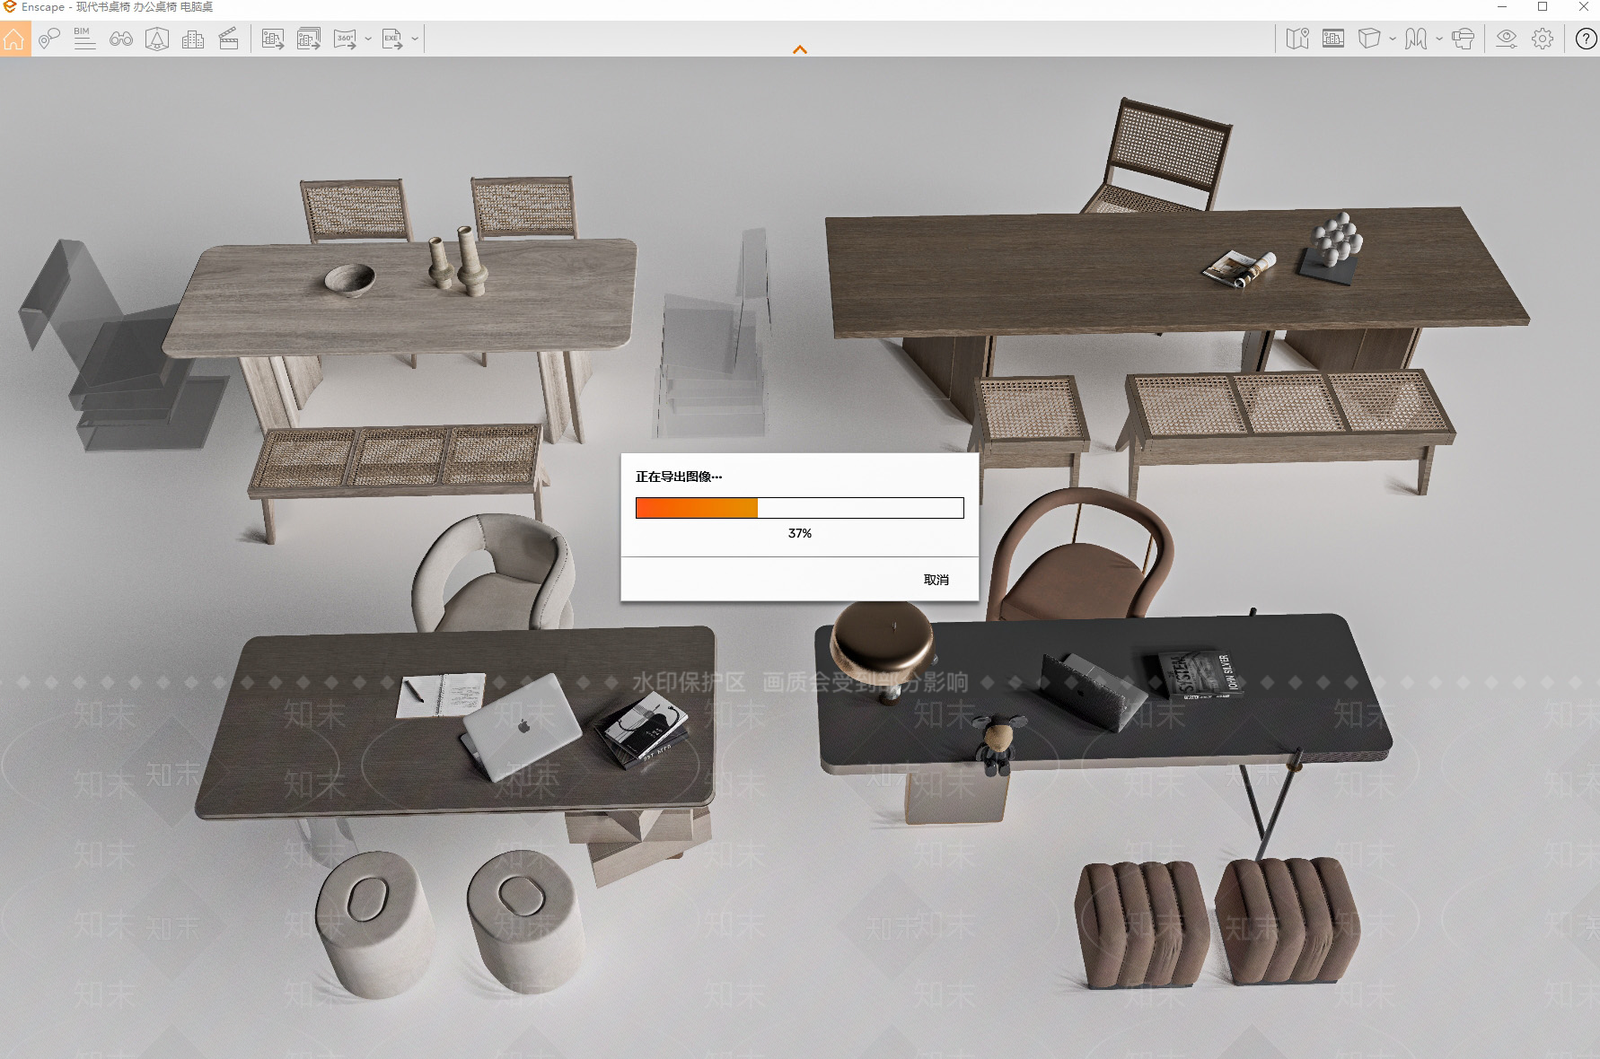1600x1059 pixels.
Task: Maximize the Enscape window
Action: click(1543, 7)
